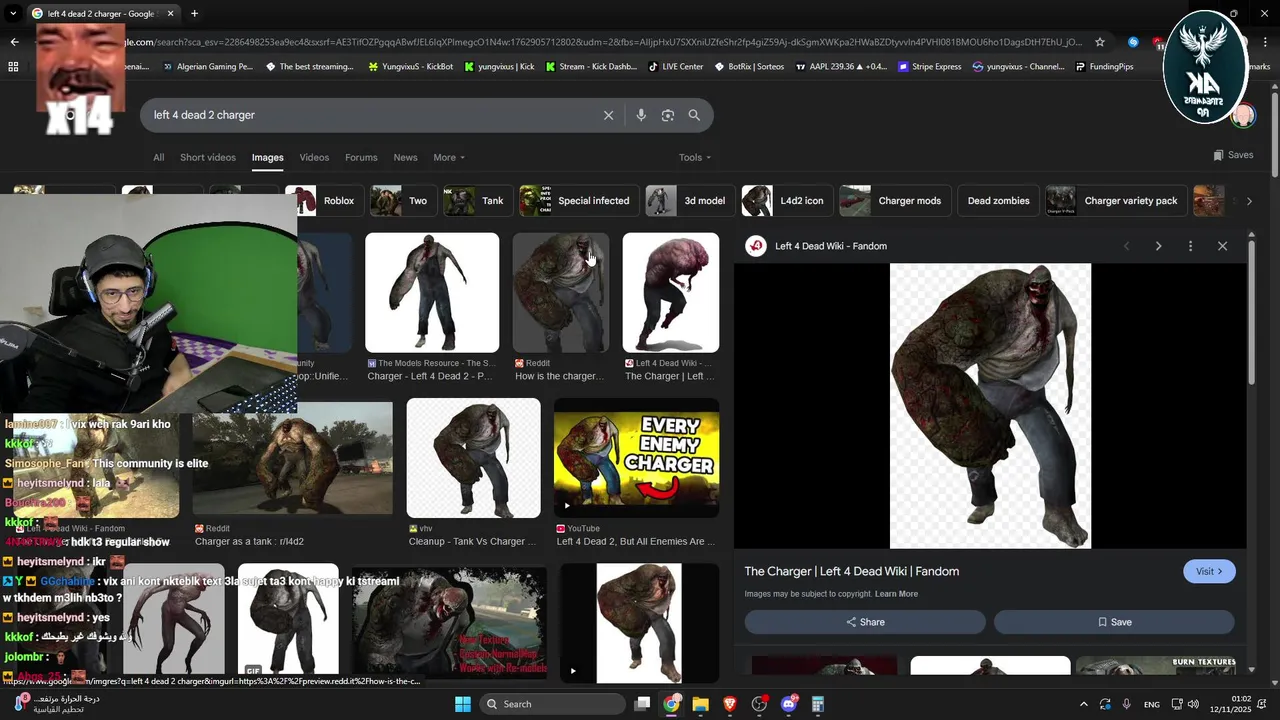Open OBS Studio from the taskbar
The width and height of the screenshot is (1280, 720).
tap(759, 704)
